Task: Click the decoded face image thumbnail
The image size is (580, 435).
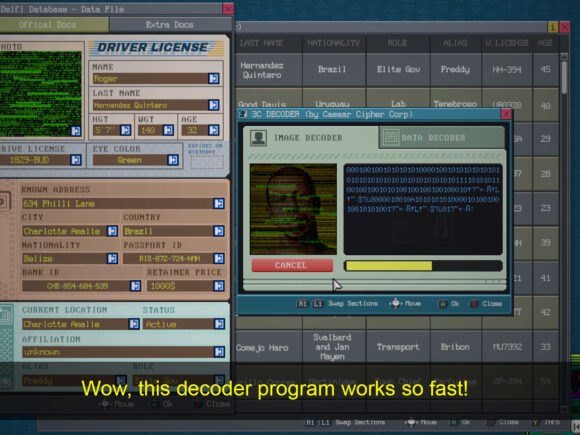Action: coord(293,209)
